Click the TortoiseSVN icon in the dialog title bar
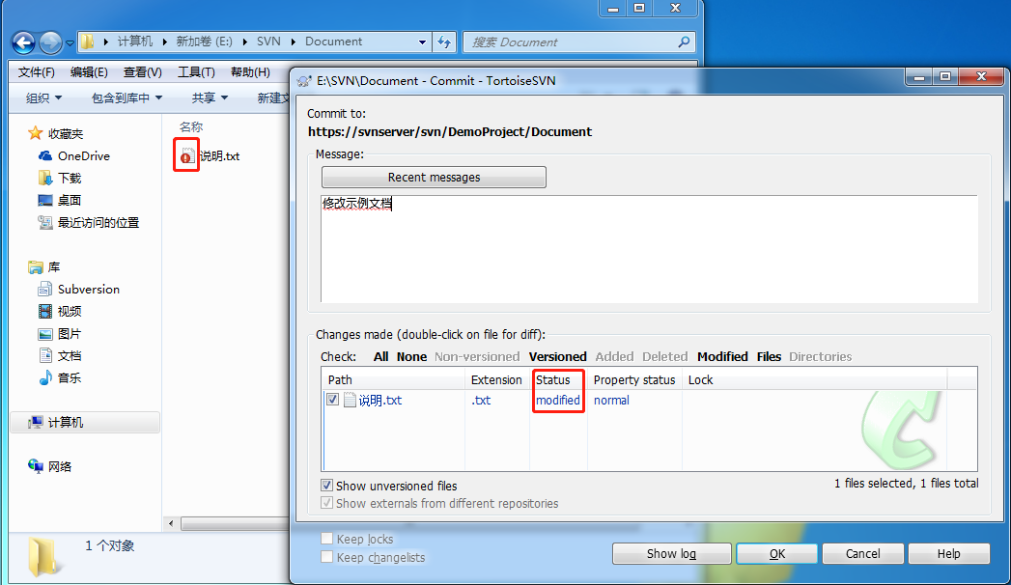Screen dimensions: 1011x585 coord(304,81)
